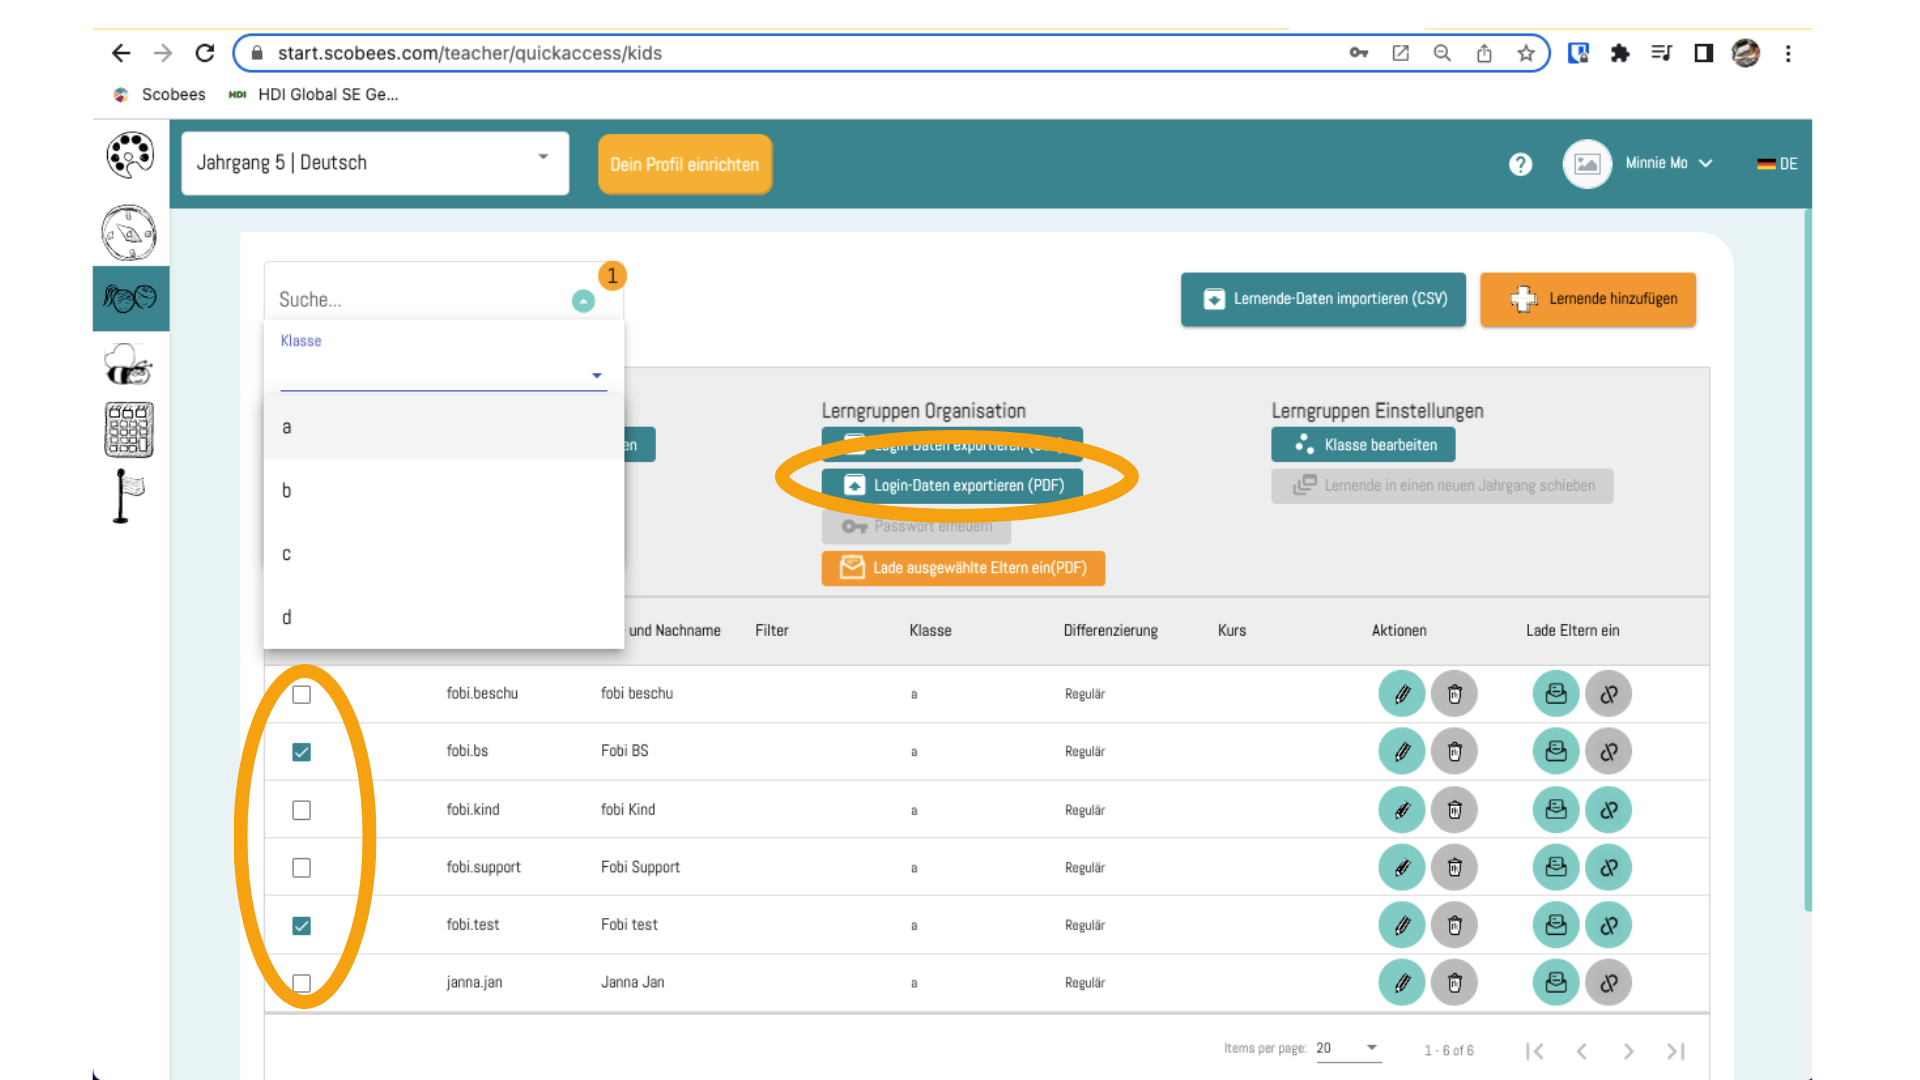
Task: Untick checkbox for fobi.bs row
Action: pos(301,752)
